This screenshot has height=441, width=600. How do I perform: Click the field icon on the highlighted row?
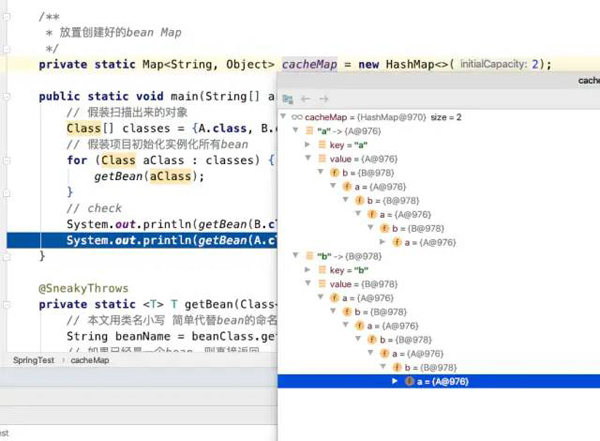[410, 381]
